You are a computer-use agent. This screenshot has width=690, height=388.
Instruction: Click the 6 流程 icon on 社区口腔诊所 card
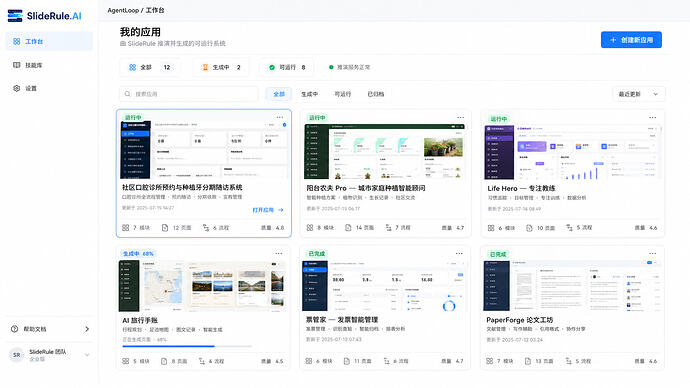pyautogui.click(x=206, y=228)
